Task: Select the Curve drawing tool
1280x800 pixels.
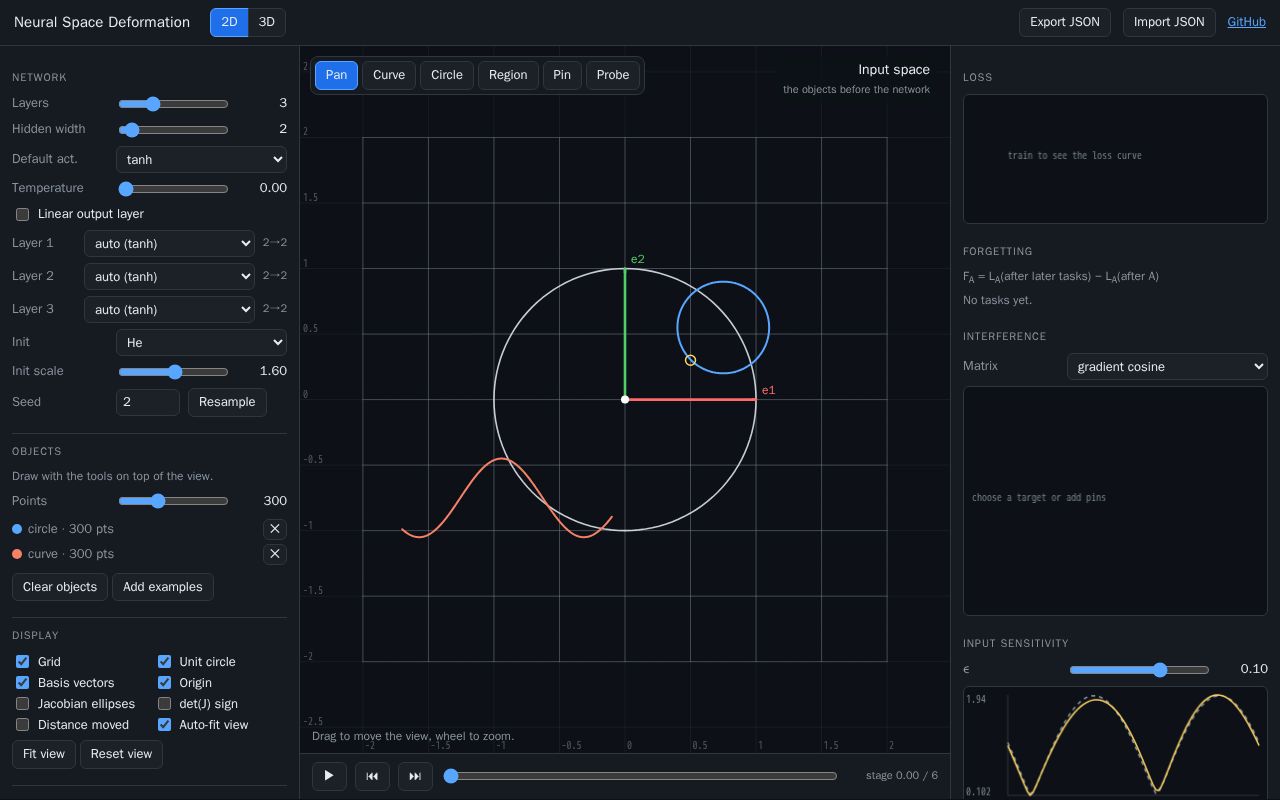Action: point(389,75)
